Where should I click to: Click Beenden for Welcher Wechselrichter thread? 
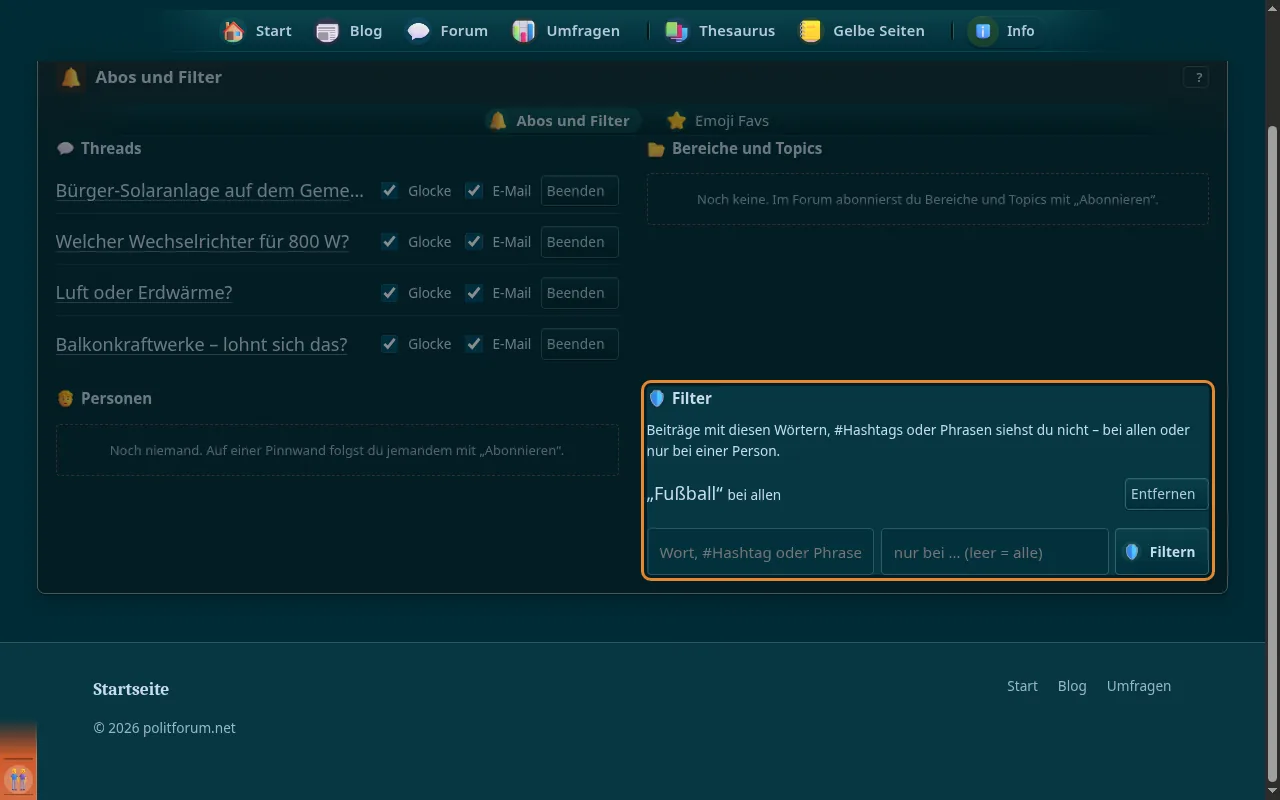579,242
